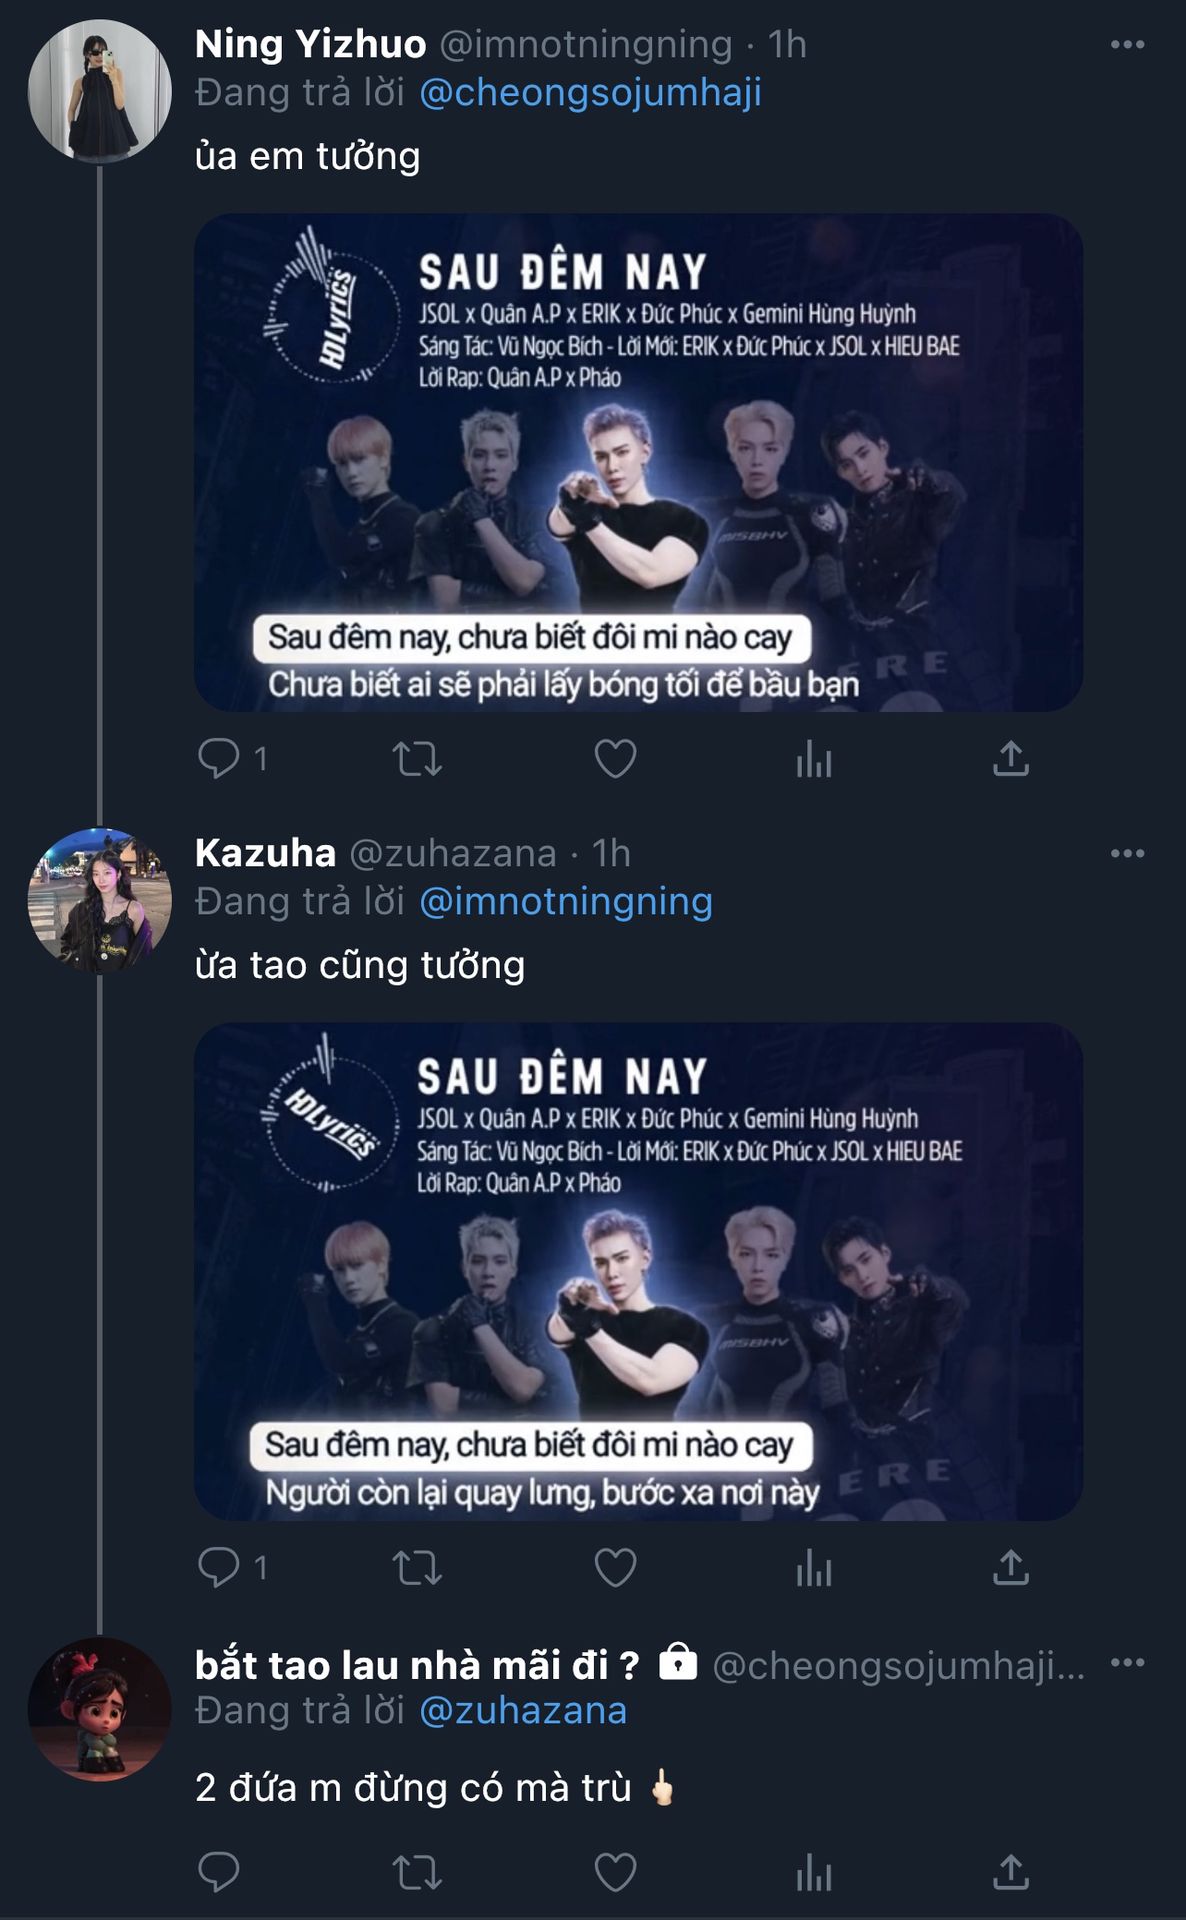Open the image in Ning Yizhuo's tweet

click(638, 462)
